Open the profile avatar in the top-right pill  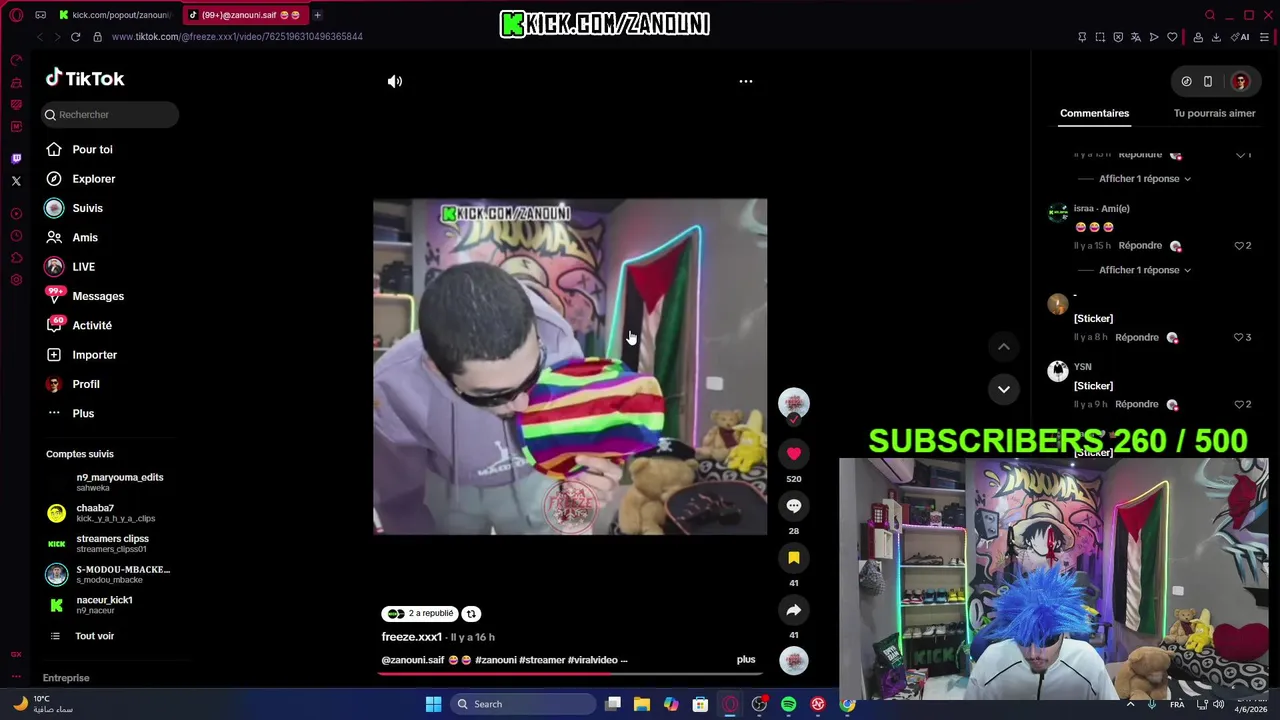[x=1240, y=82]
